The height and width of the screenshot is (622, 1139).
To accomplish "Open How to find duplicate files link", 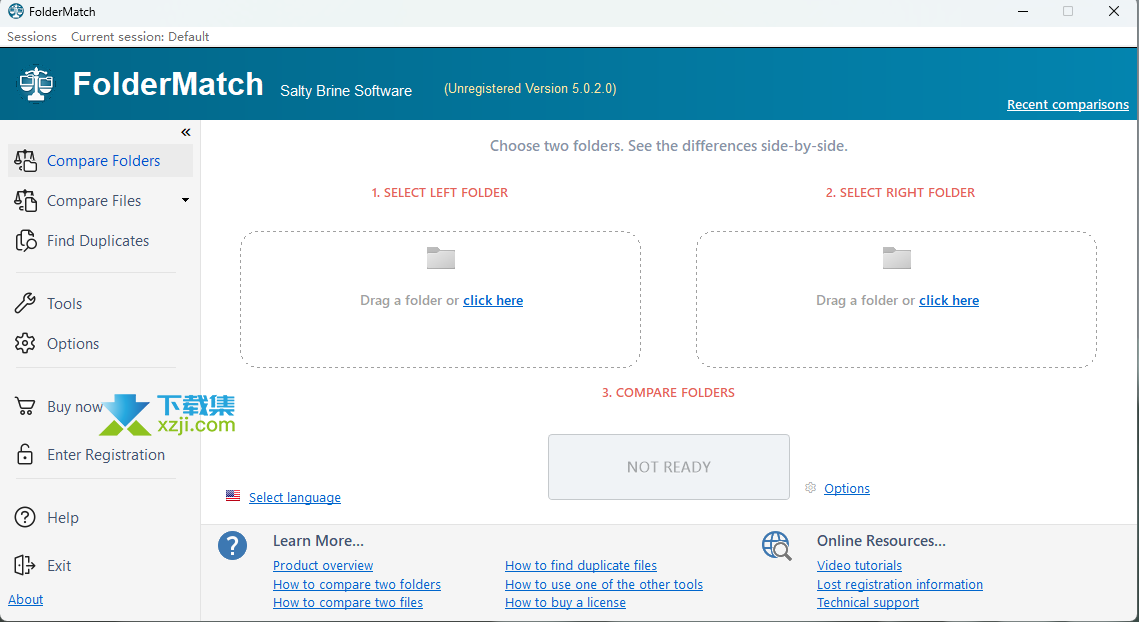I will click(581, 565).
